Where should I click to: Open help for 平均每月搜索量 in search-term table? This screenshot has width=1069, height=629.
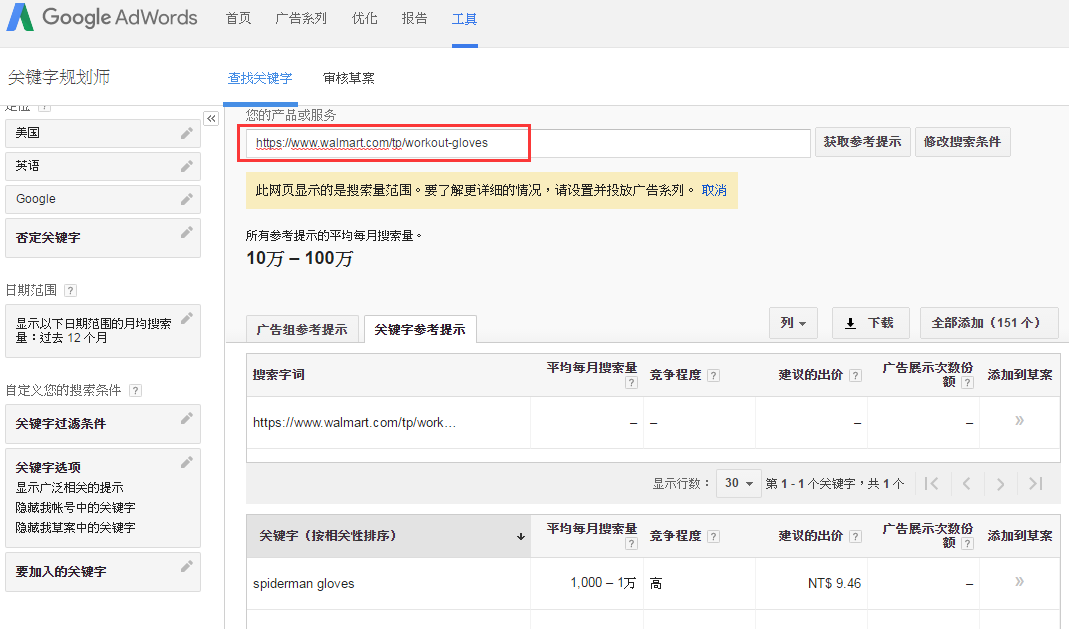click(x=631, y=382)
